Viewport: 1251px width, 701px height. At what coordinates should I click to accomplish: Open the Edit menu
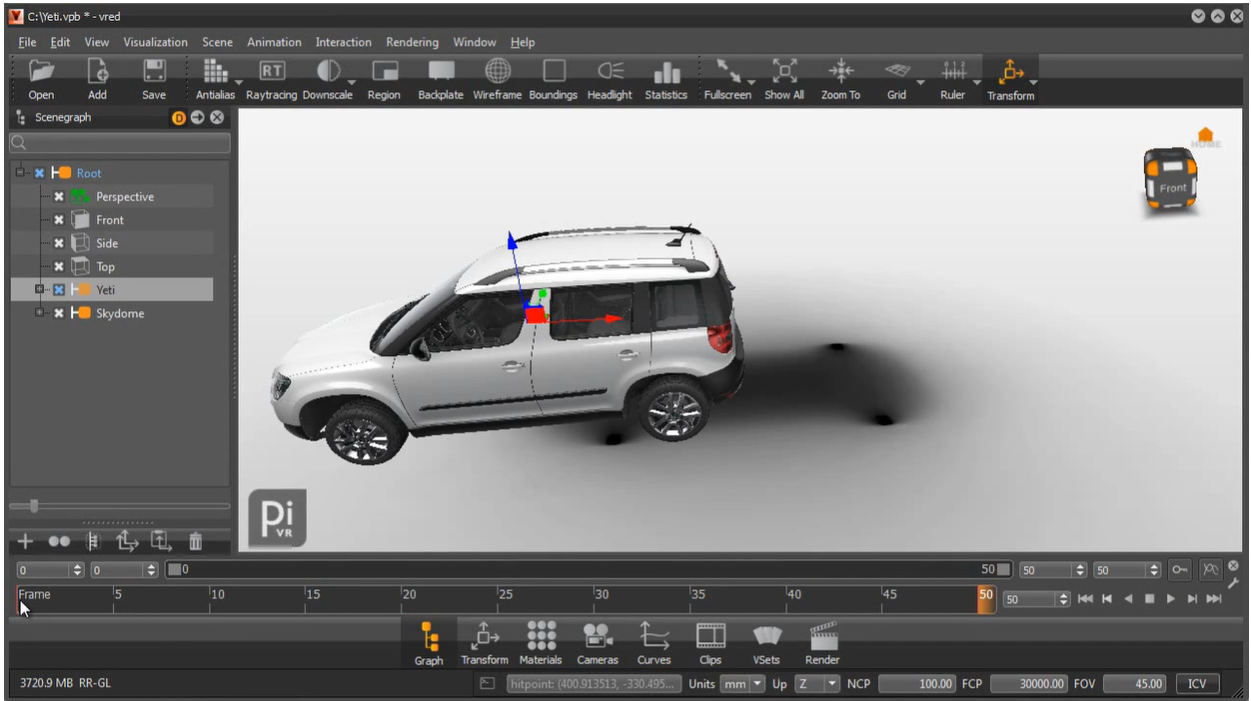[x=61, y=42]
